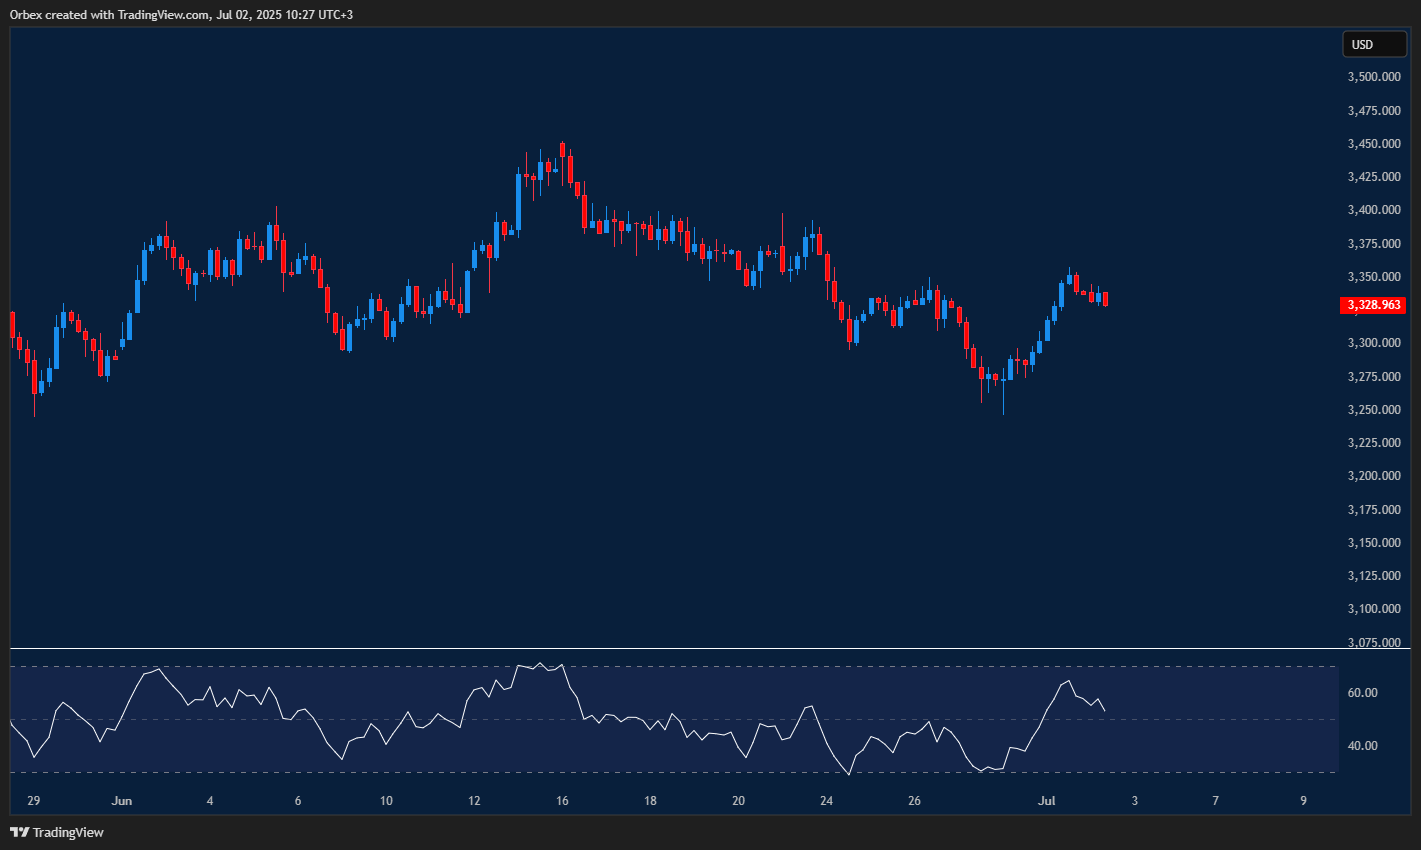Click the RSI 40.00 scale label
The width and height of the screenshot is (1421, 850).
coord(1363,746)
